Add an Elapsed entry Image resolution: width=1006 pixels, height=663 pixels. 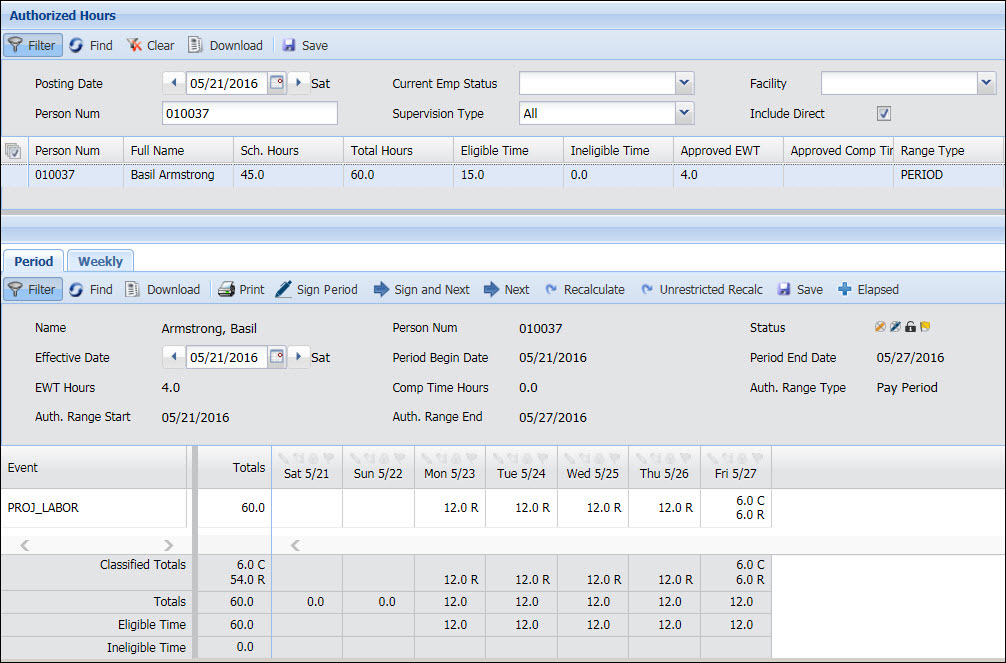click(x=845, y=289)
